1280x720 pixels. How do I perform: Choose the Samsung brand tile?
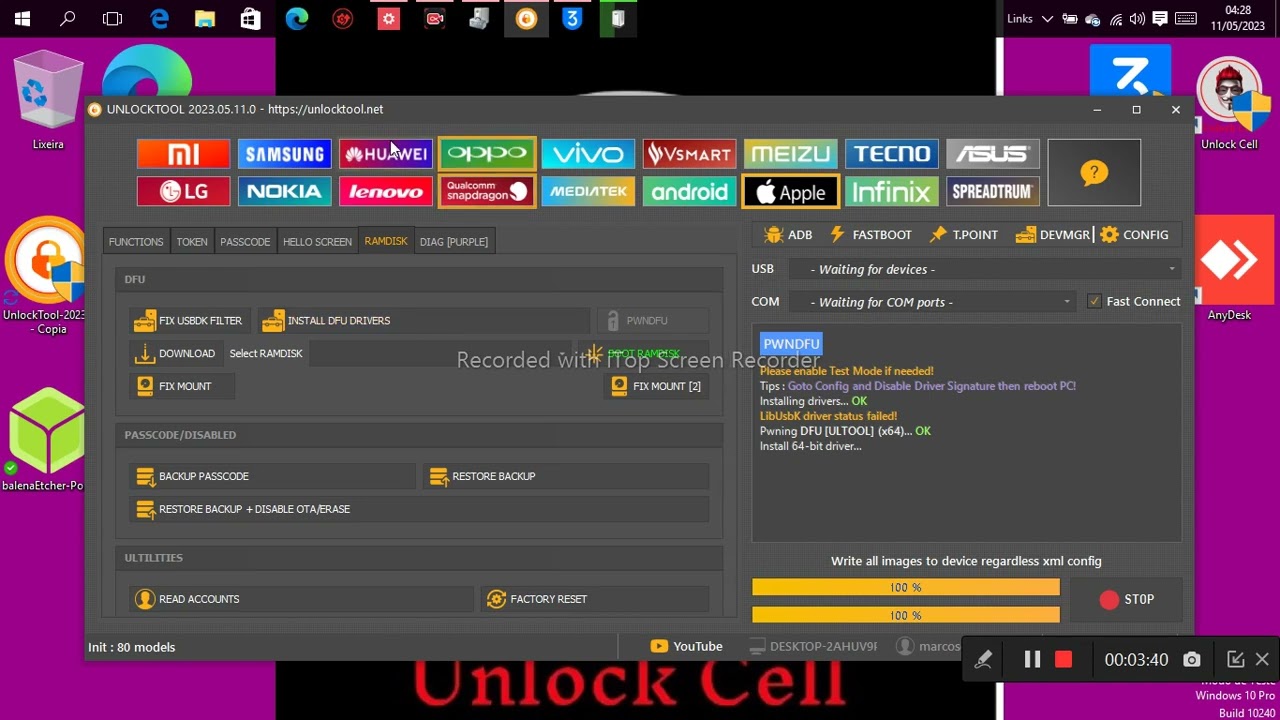(284, 154)
